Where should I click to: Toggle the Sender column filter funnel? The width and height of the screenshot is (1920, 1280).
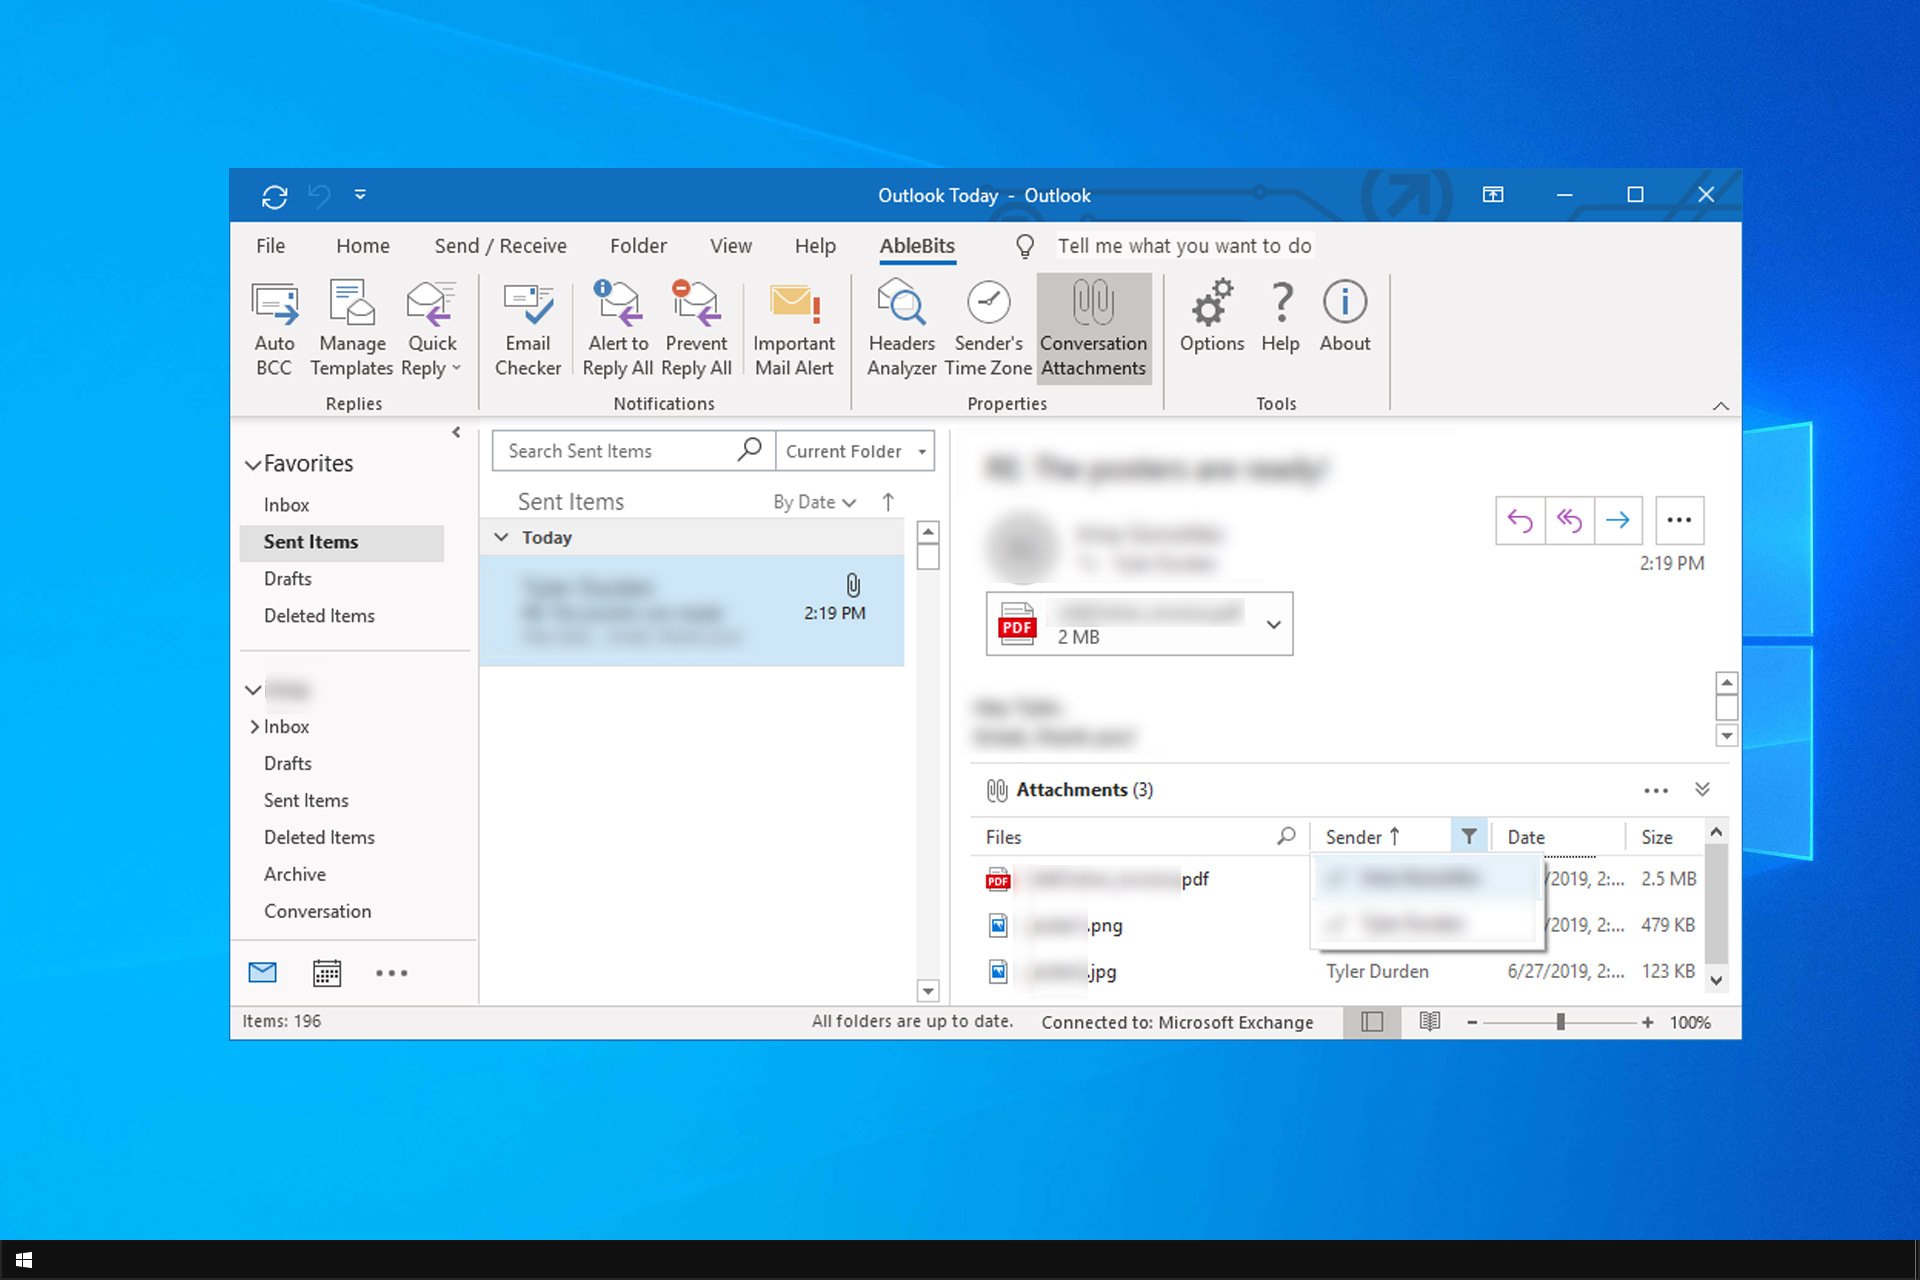[x=1468, y=836]
